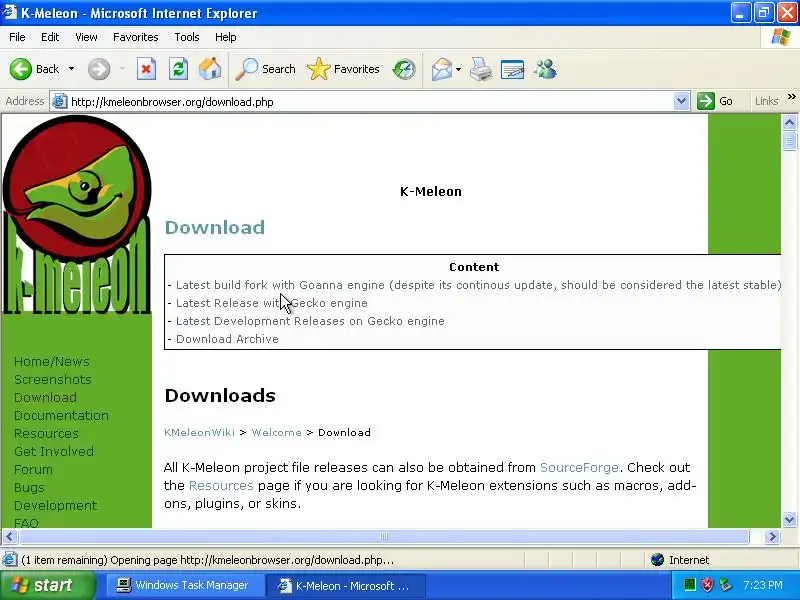Click the red security shield tray icon
800x600 pixels.
click(707, 585)
